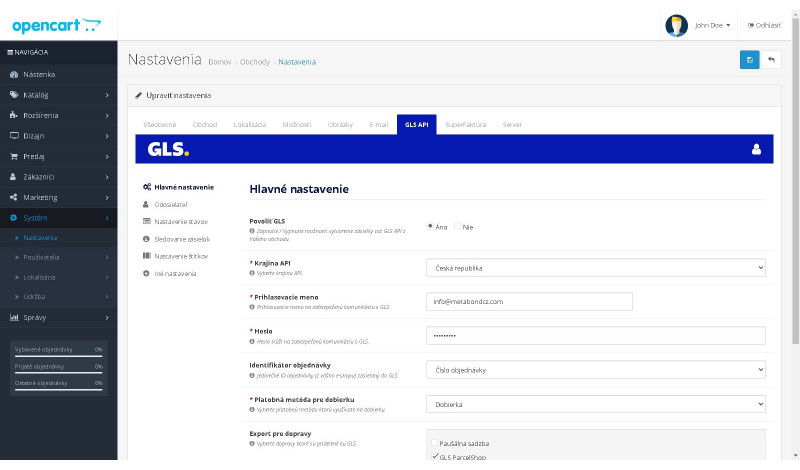Click the Obchody breadcrumb link
The height and width of the screenshot is (470, 800).
click(255, 62)
